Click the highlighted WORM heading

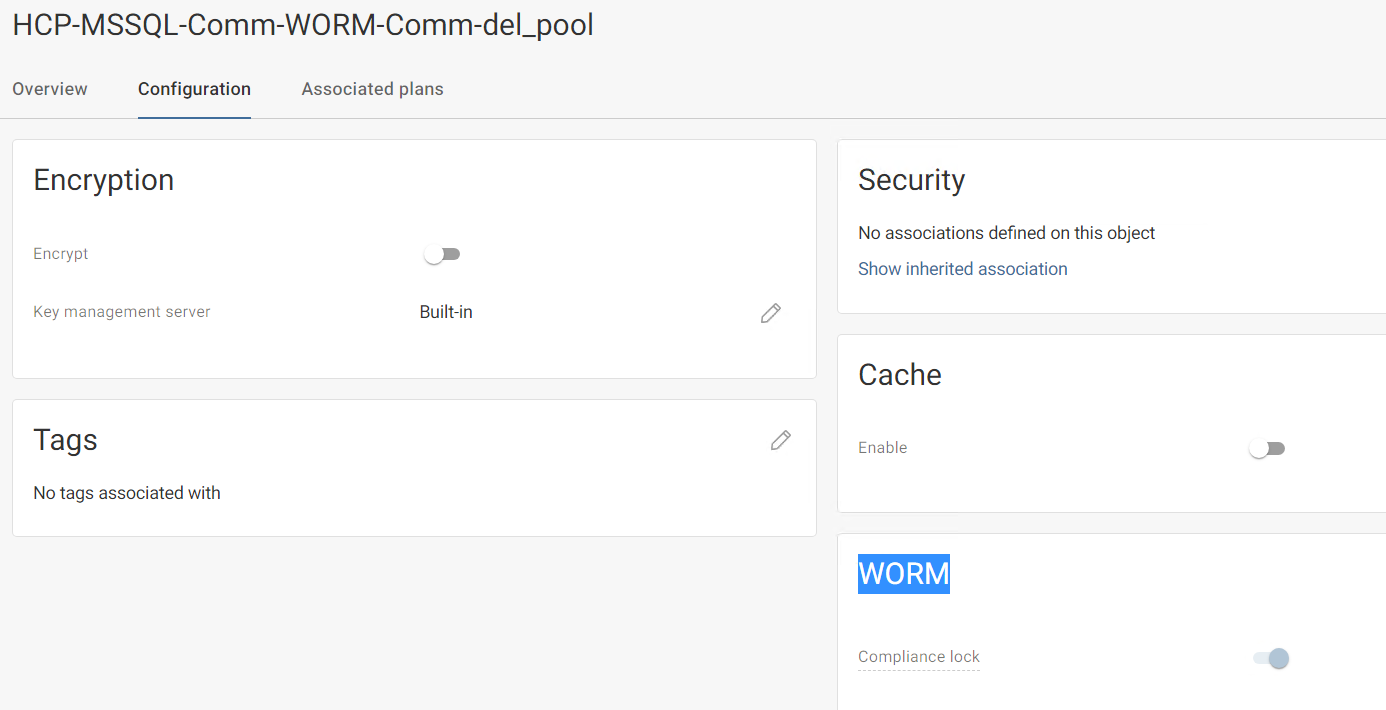pos(904,574)
